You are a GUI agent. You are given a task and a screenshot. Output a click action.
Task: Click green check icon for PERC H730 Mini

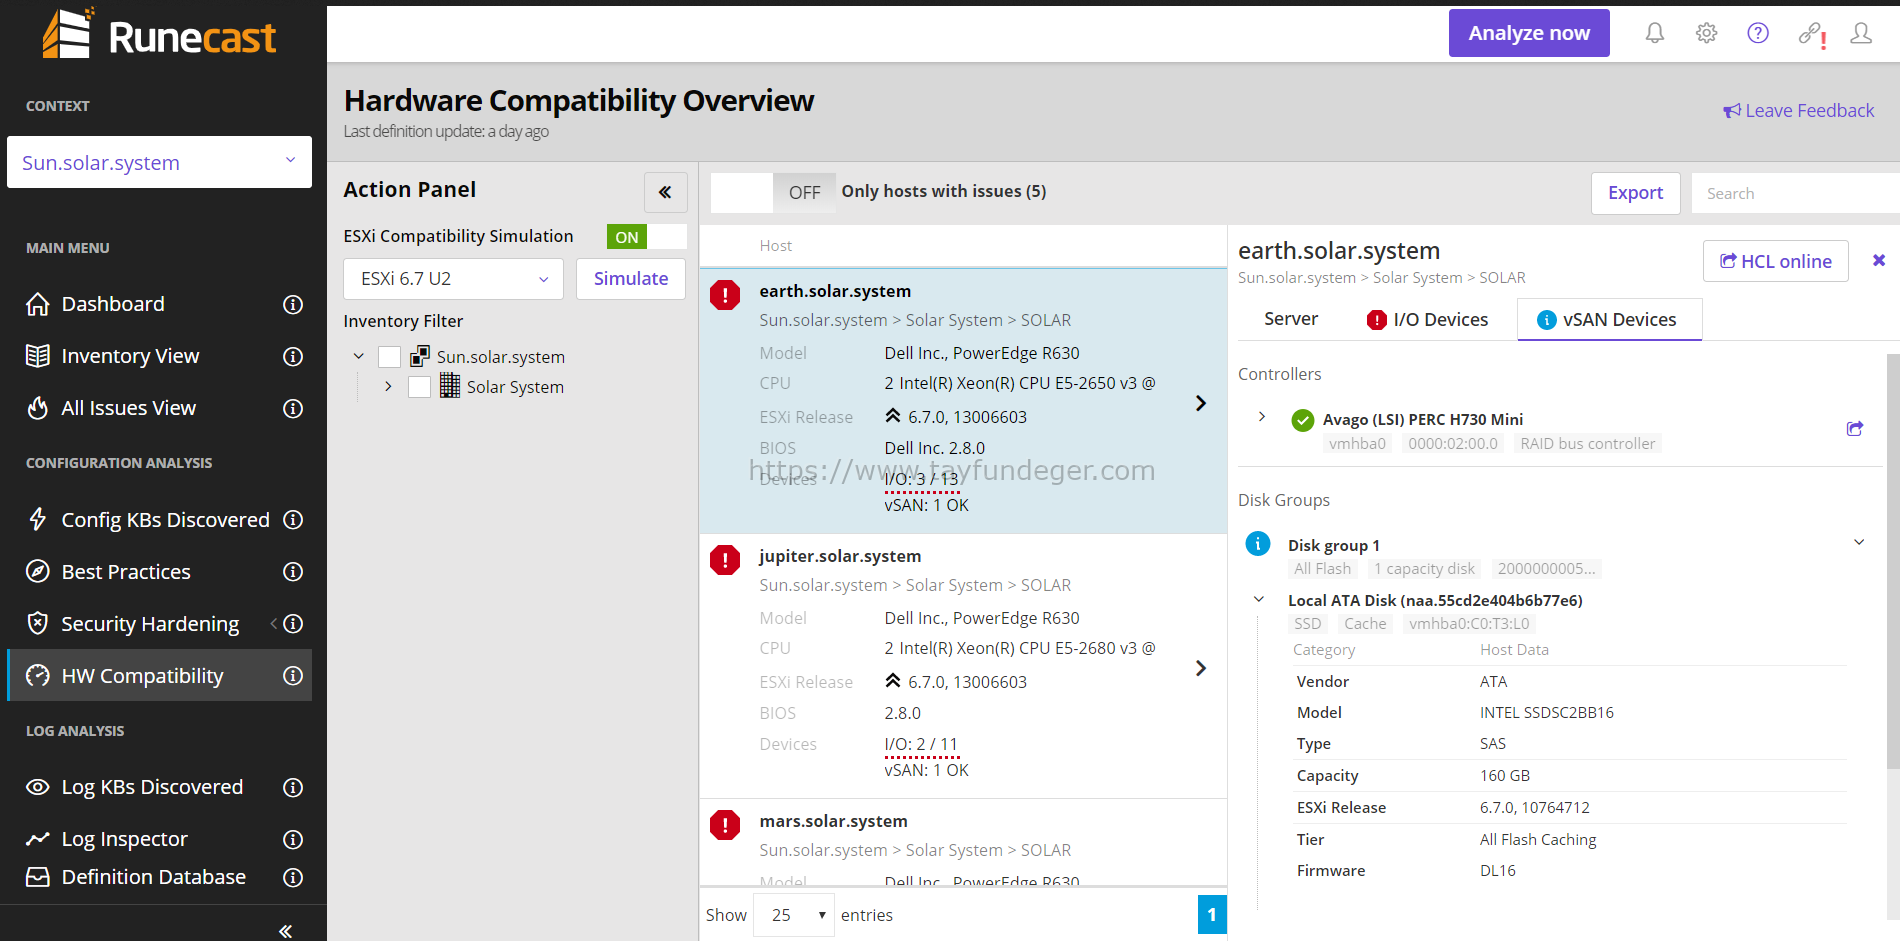point(1302,420)
